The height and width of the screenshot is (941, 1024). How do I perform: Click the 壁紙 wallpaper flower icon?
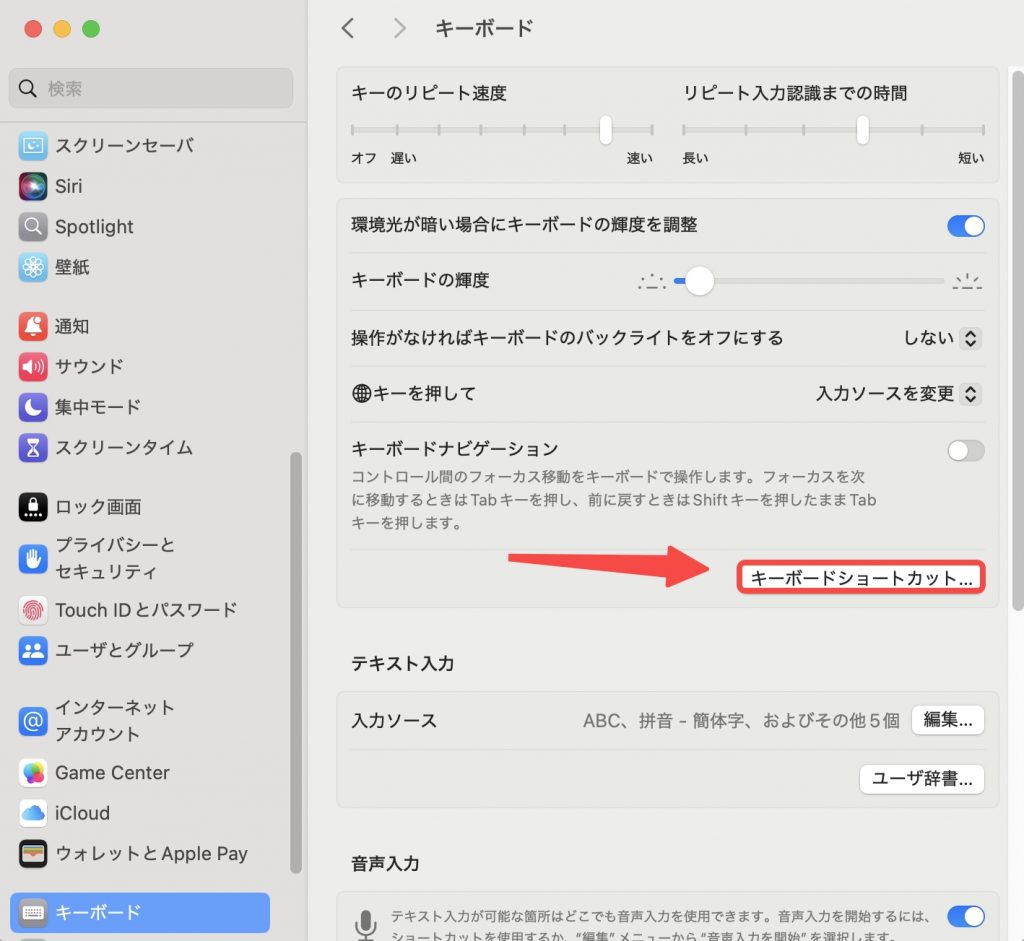[x=33, y=267]
